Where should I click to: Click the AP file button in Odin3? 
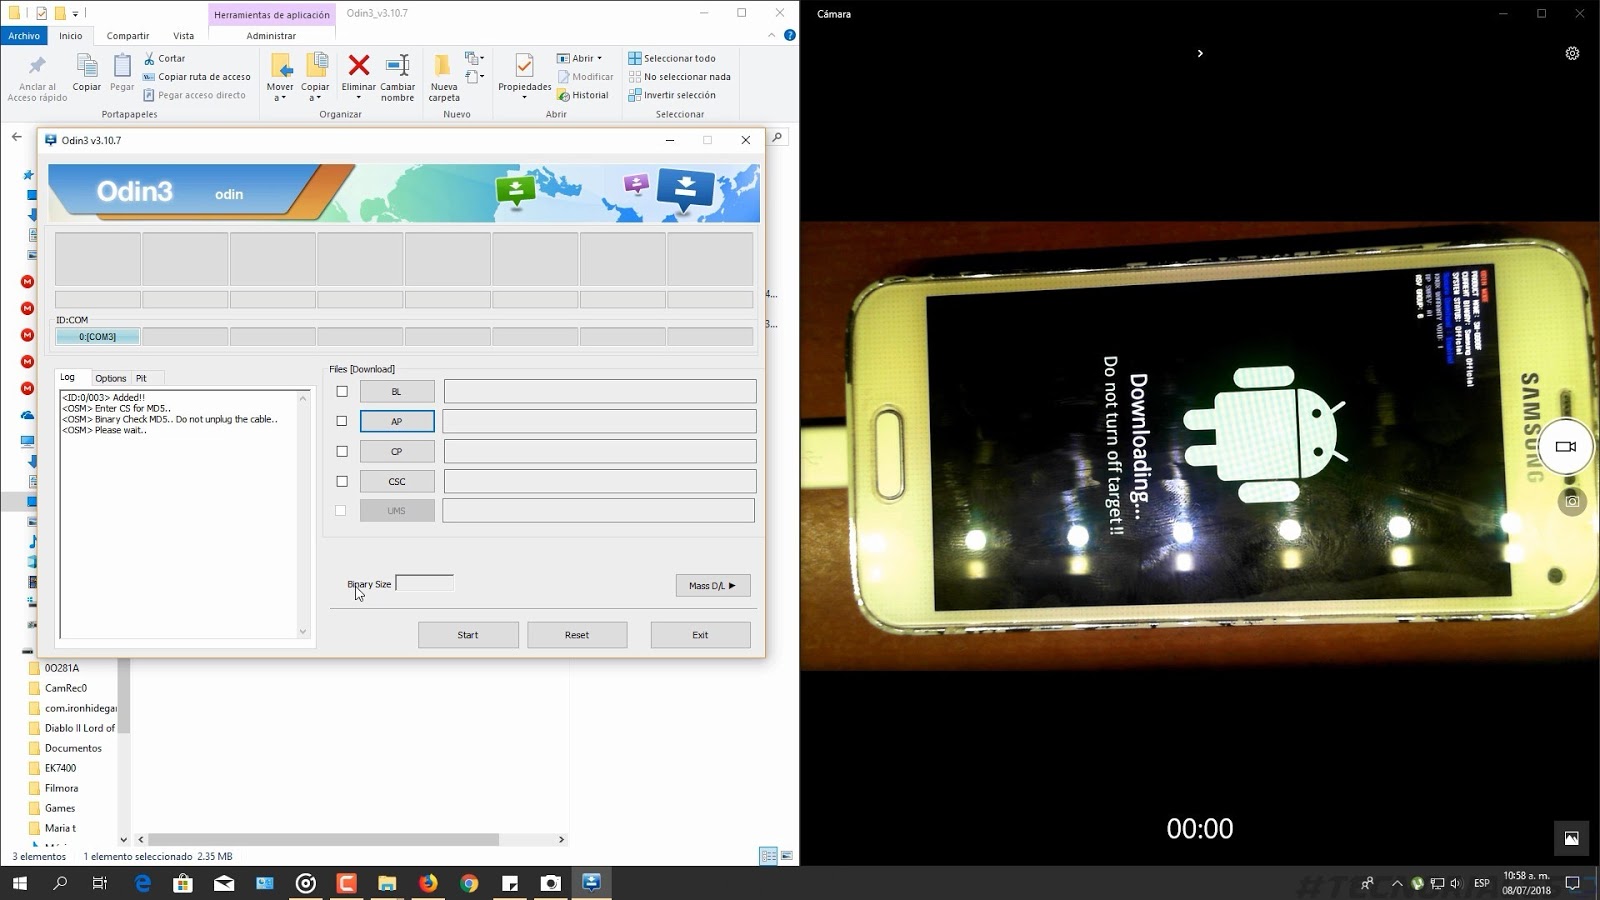click(x=397, y=421)
